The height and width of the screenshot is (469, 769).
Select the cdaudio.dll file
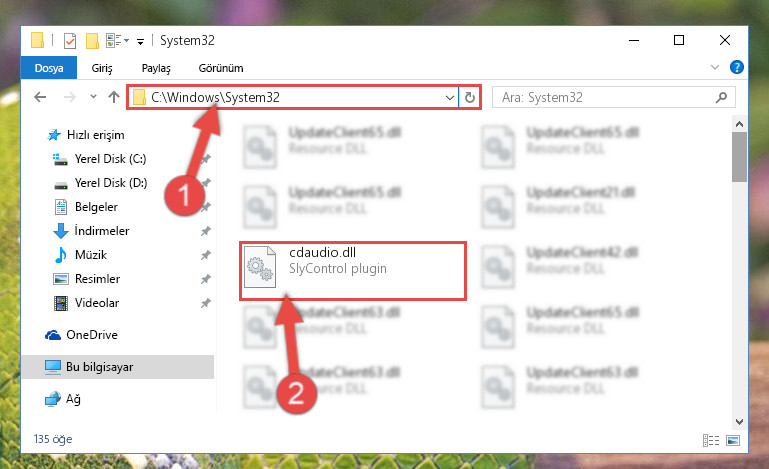coord(353,270)
